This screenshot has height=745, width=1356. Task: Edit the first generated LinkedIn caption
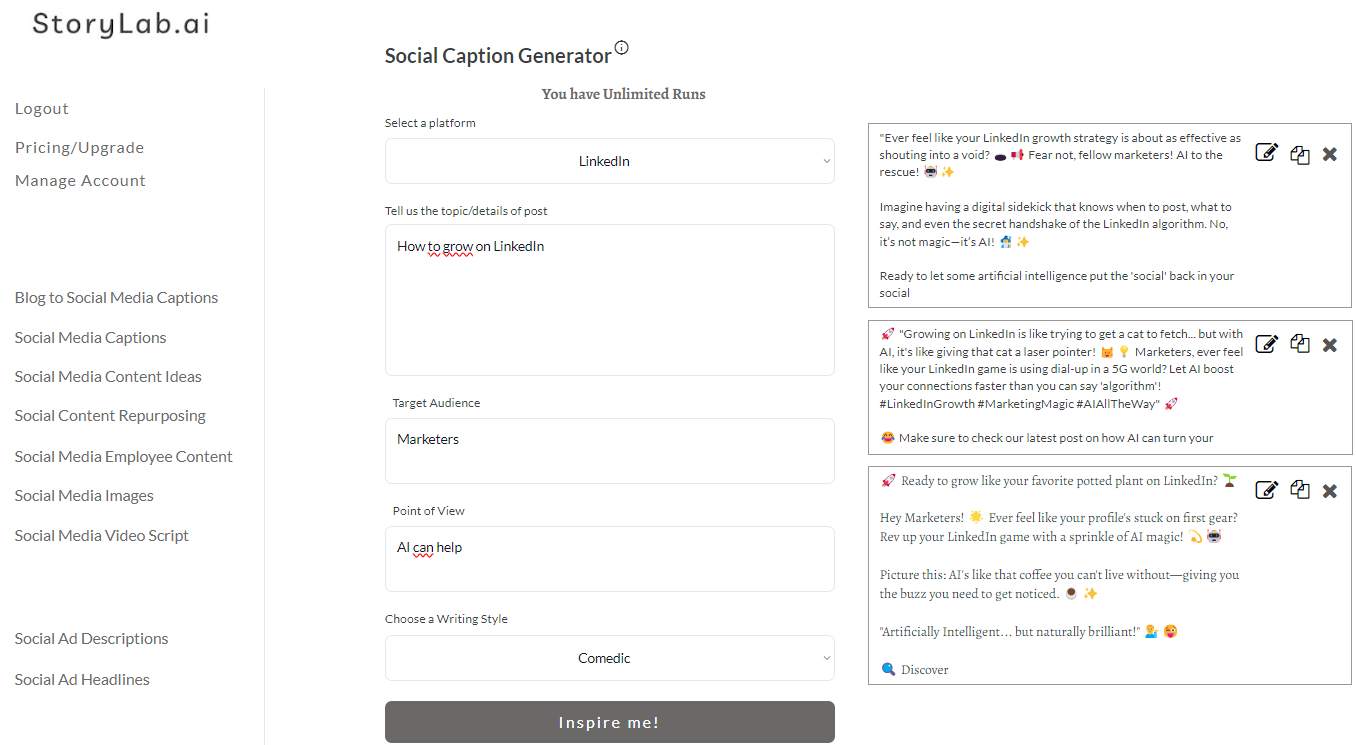(x=1266, y=154)
